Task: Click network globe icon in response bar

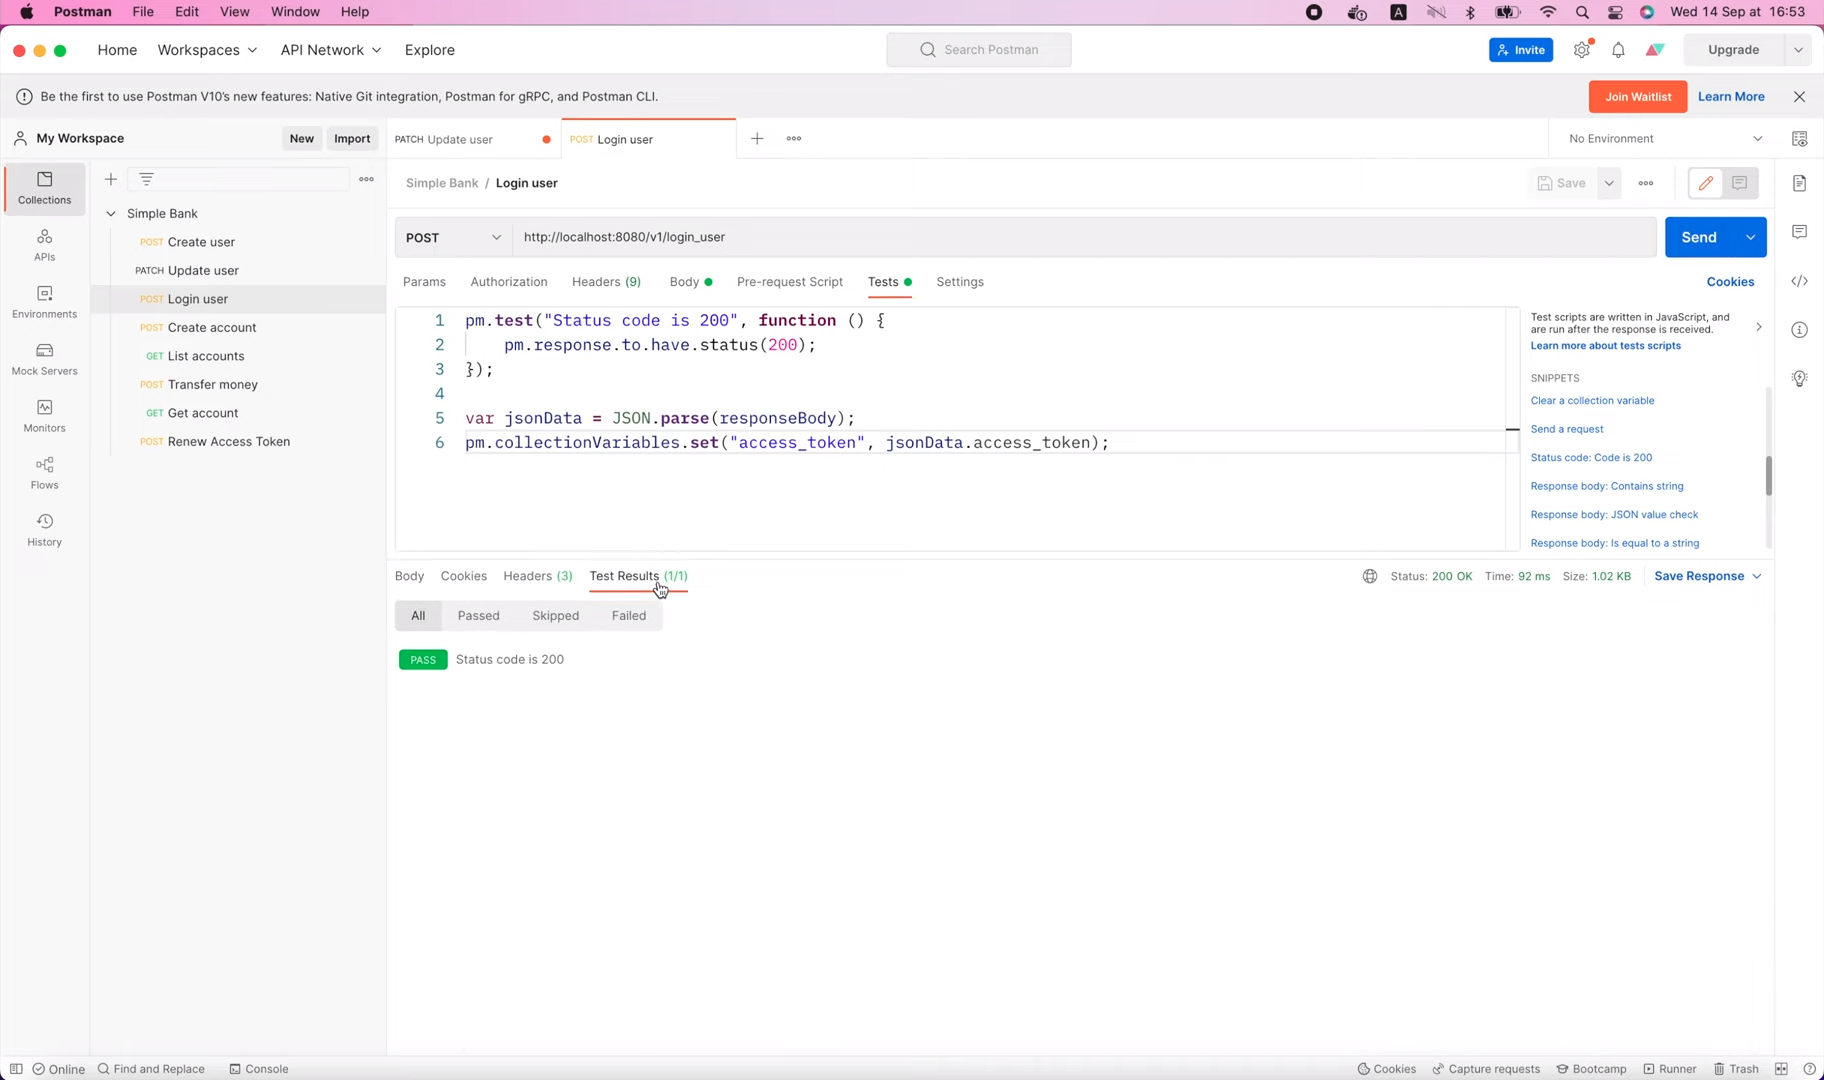Action: pyautogui.click(x=1369, y=576)
